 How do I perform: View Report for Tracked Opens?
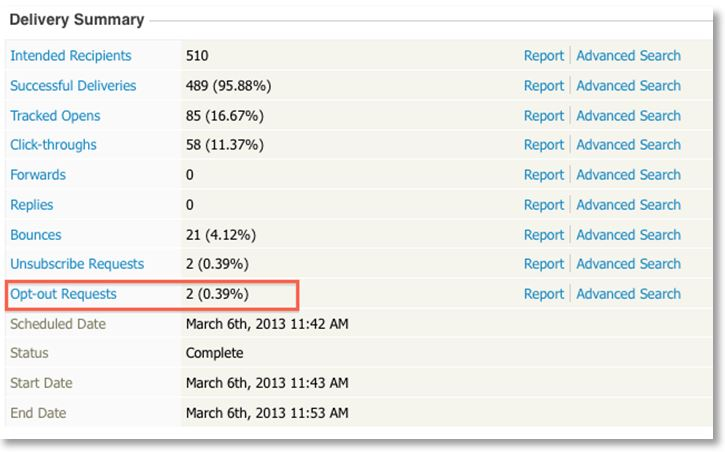click(544, 116)
